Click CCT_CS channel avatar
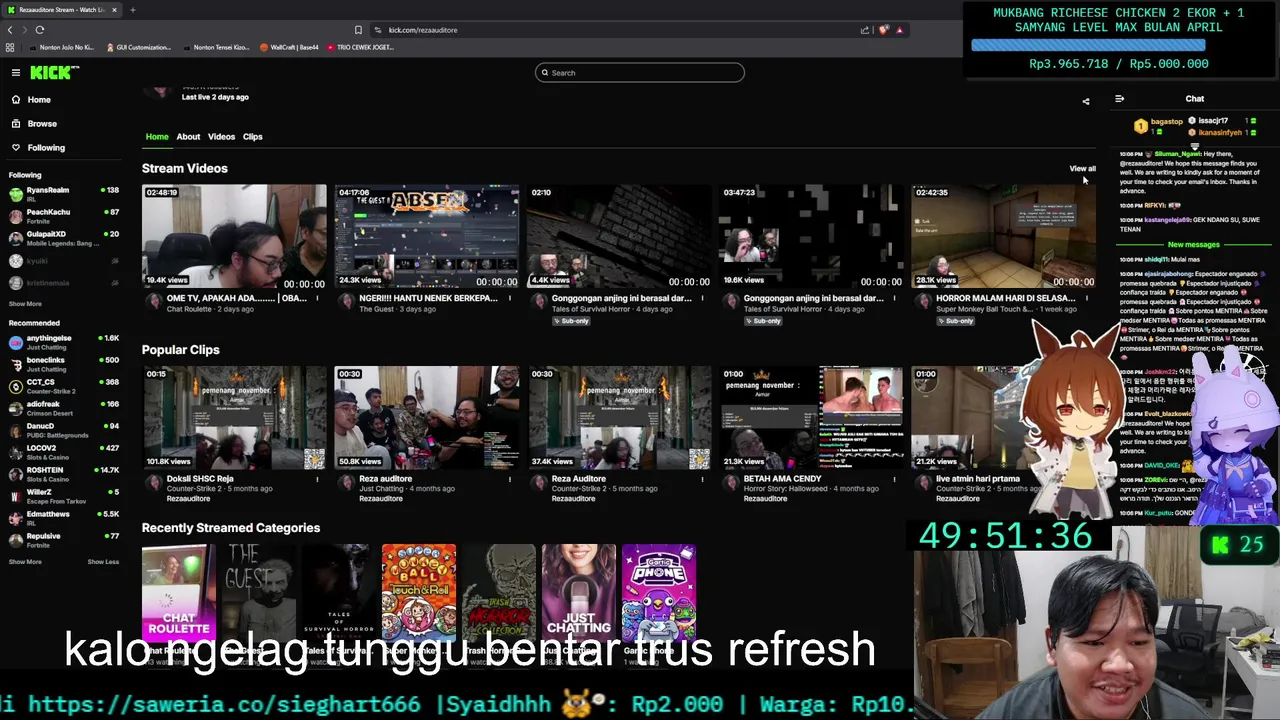Screen dimensions: 1280x720 (x=16, y=386)
